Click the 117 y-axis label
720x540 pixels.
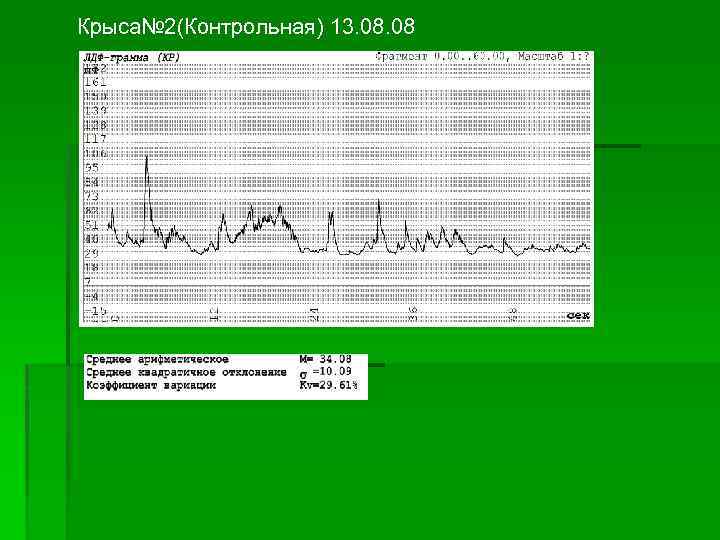point(95,139)
